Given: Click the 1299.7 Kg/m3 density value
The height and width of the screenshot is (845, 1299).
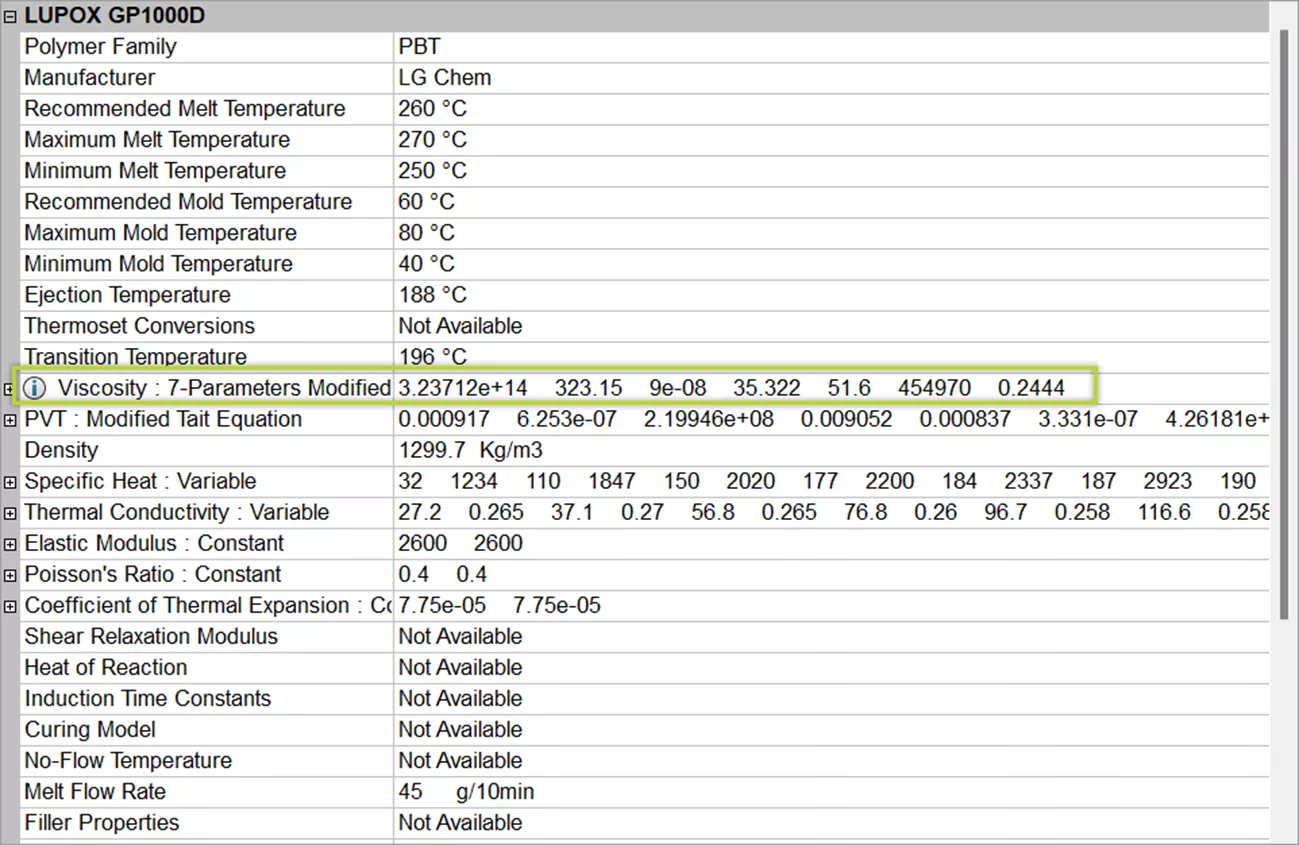Looking at the screenshot, I should pyautogui.click(x=470, y=450).
